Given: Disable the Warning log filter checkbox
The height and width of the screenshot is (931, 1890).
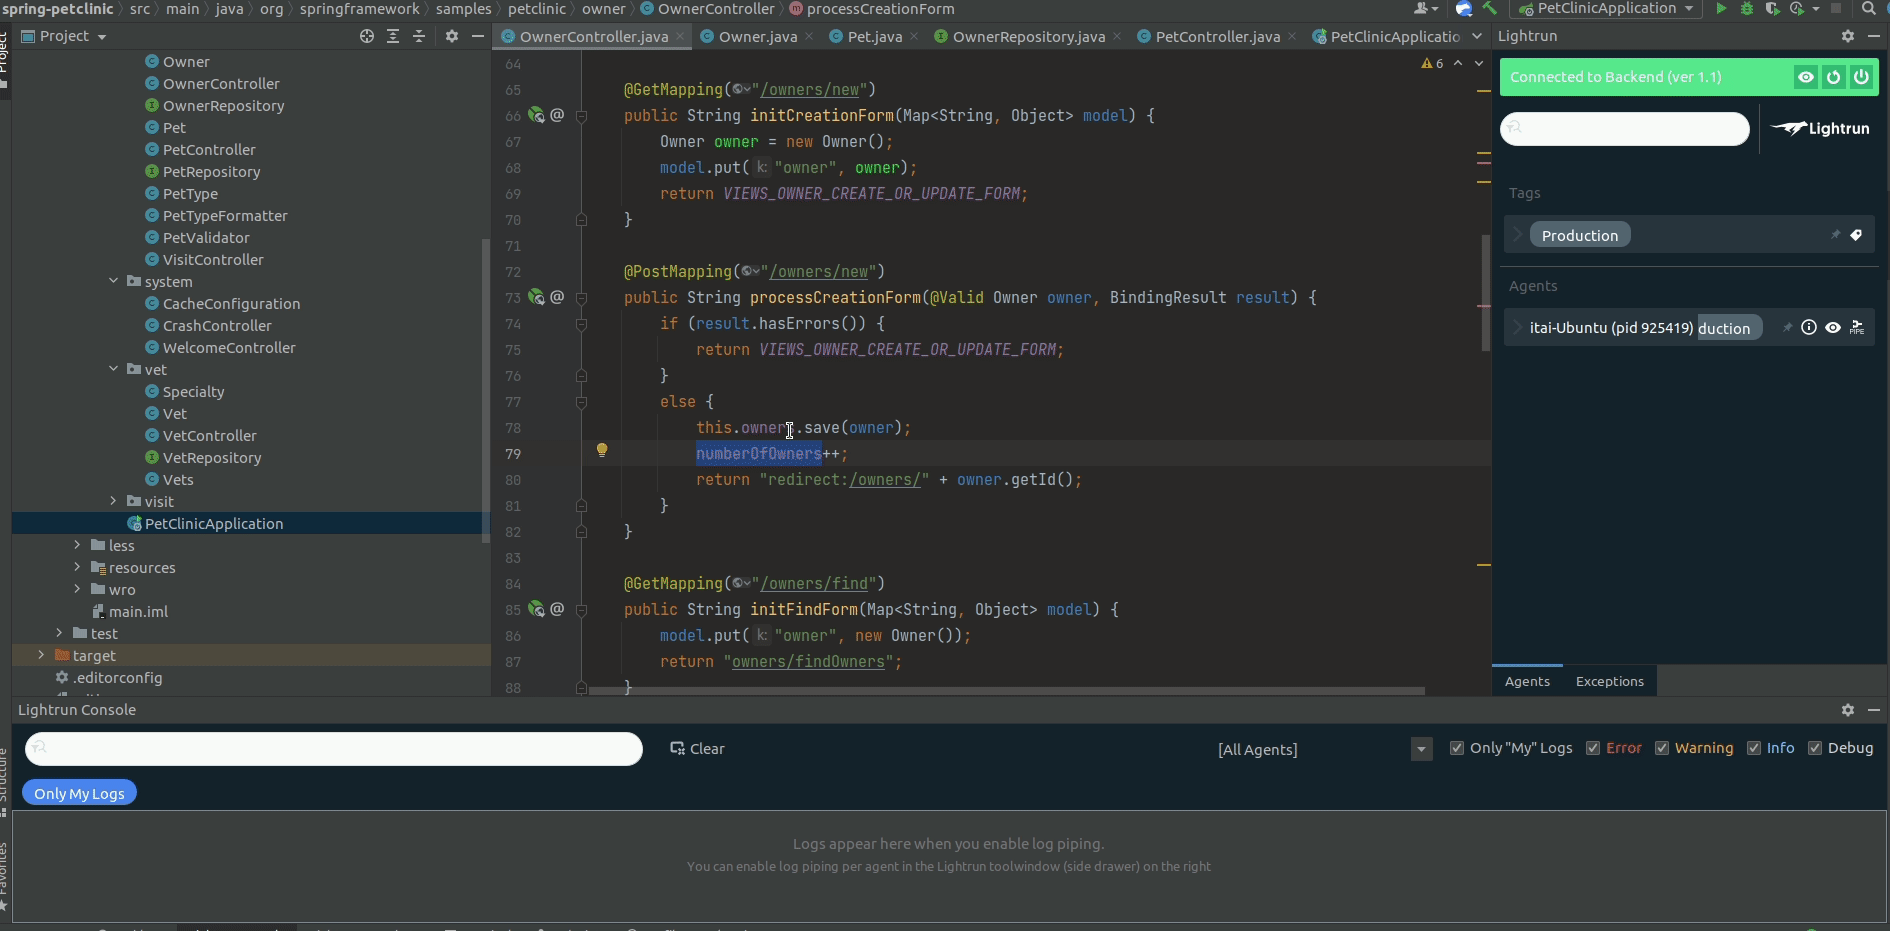Looking at the screenshot, I should [x=1662, y=748].
